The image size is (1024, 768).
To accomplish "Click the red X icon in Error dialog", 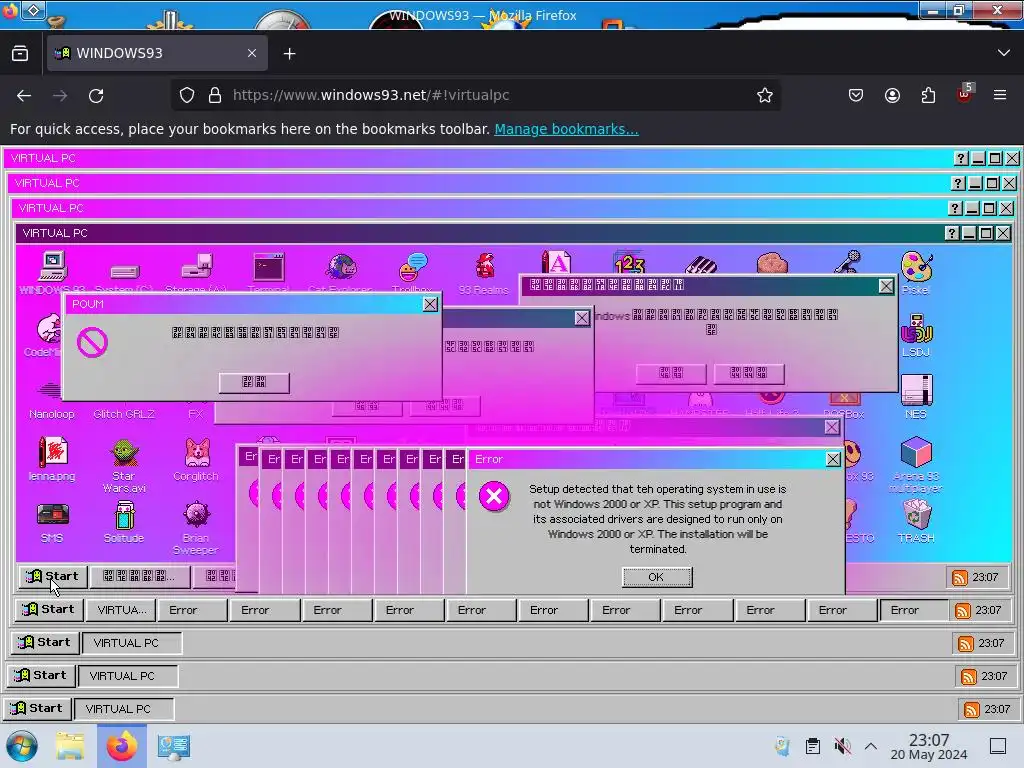I will coord(494,496).
